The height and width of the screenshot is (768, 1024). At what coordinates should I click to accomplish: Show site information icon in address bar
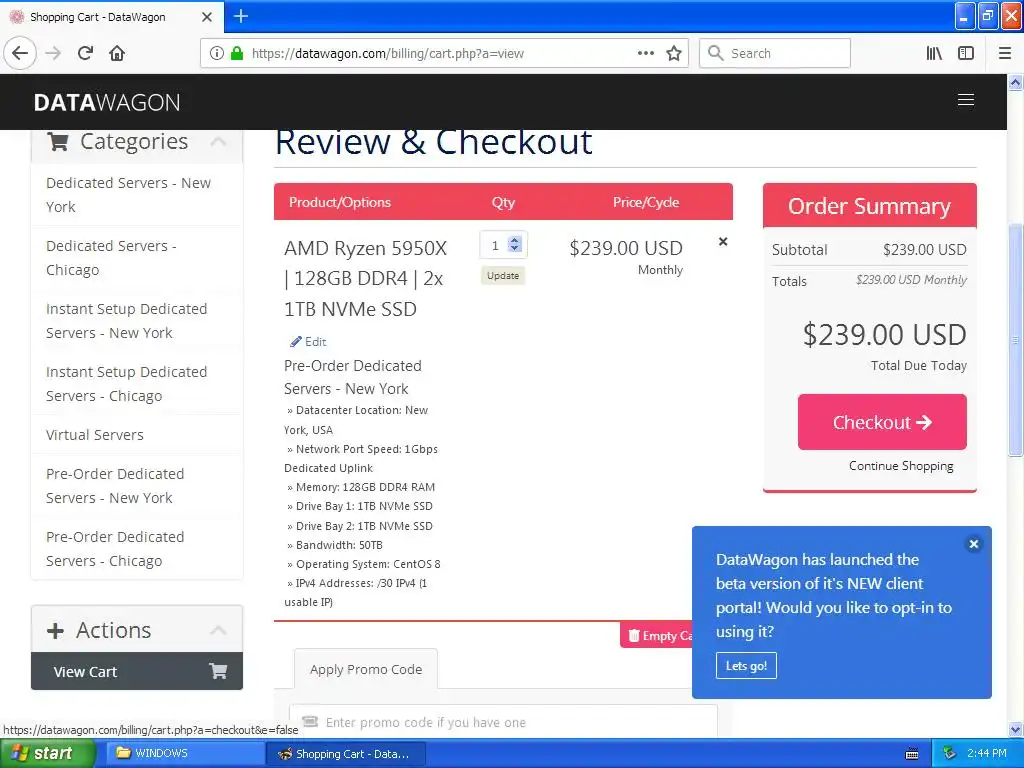pyautogui.click(x=216, y=53)
